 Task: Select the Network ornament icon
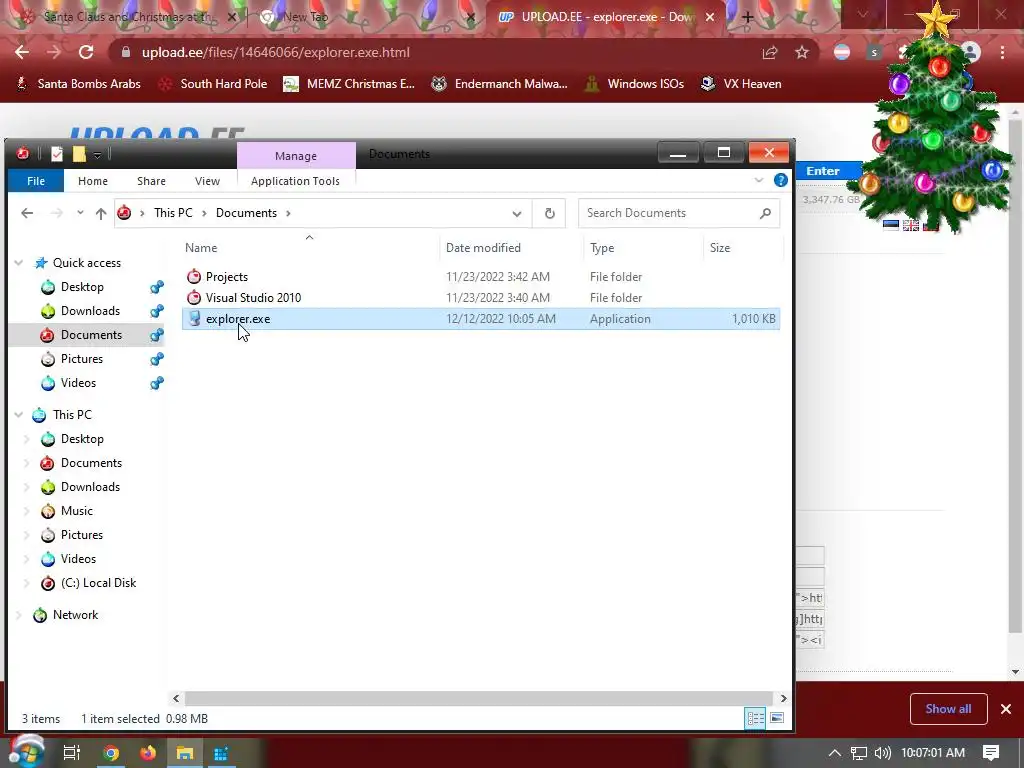pyautogui.click(x=40, y=615)
